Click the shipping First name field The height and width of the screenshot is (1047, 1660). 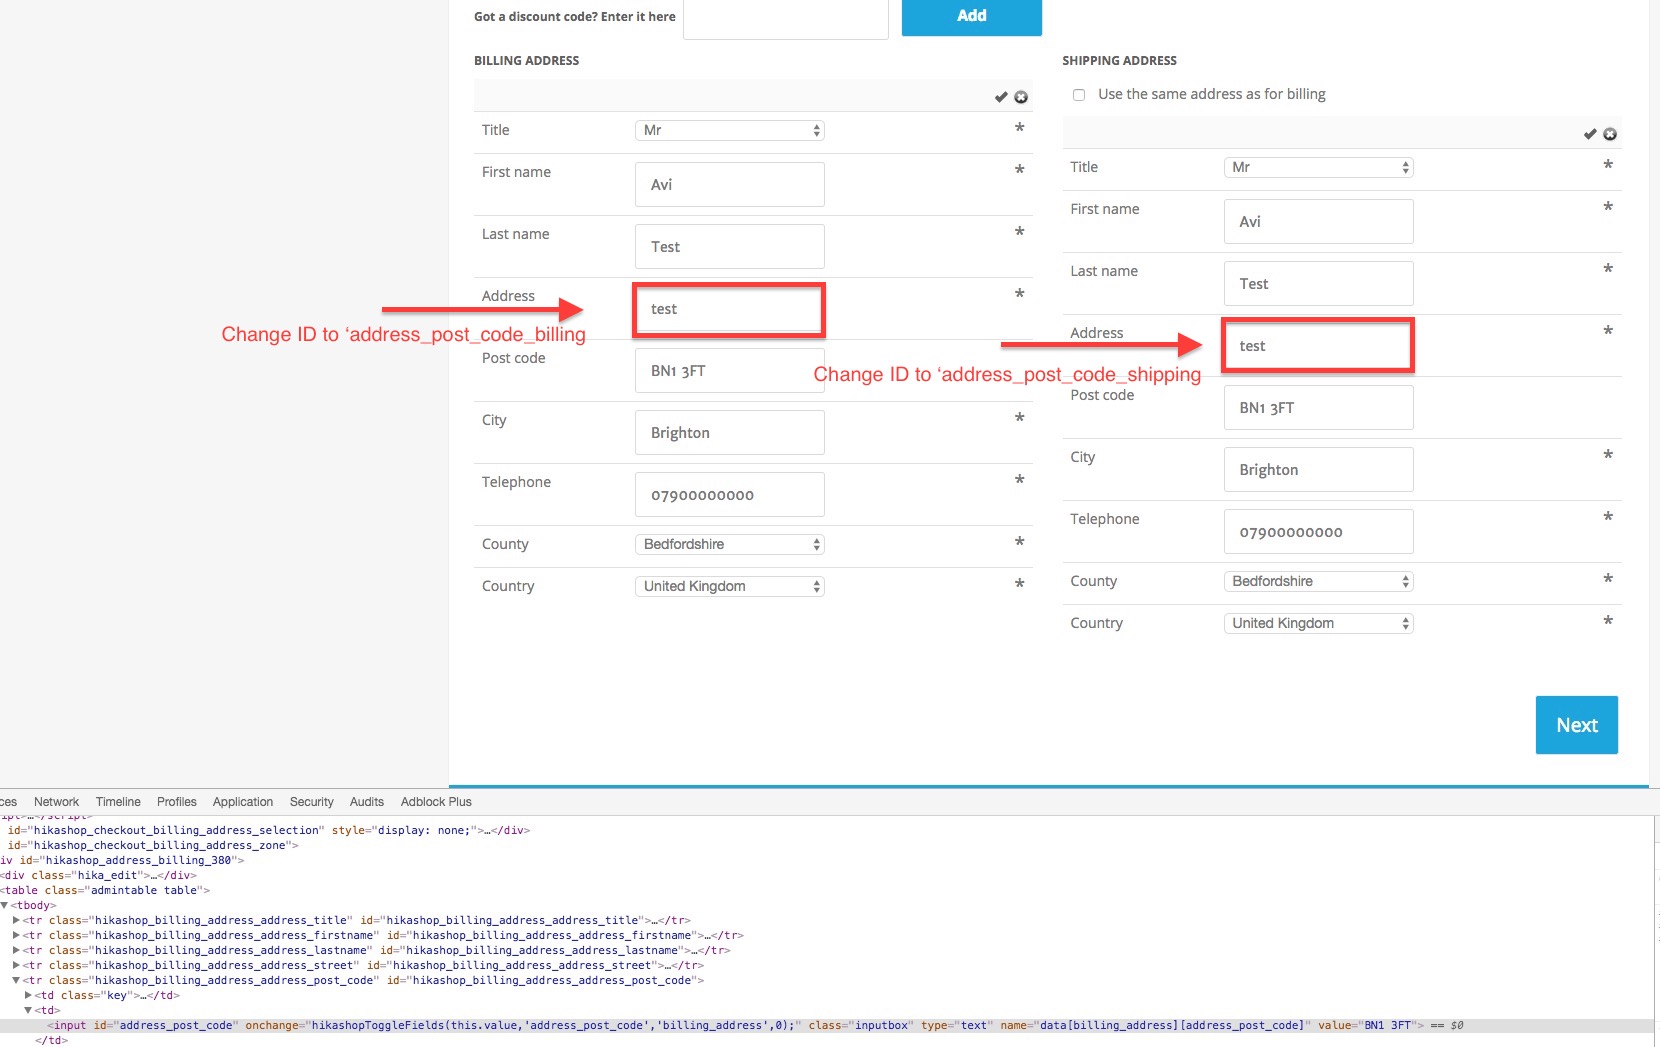click(x=1319, y=222)
